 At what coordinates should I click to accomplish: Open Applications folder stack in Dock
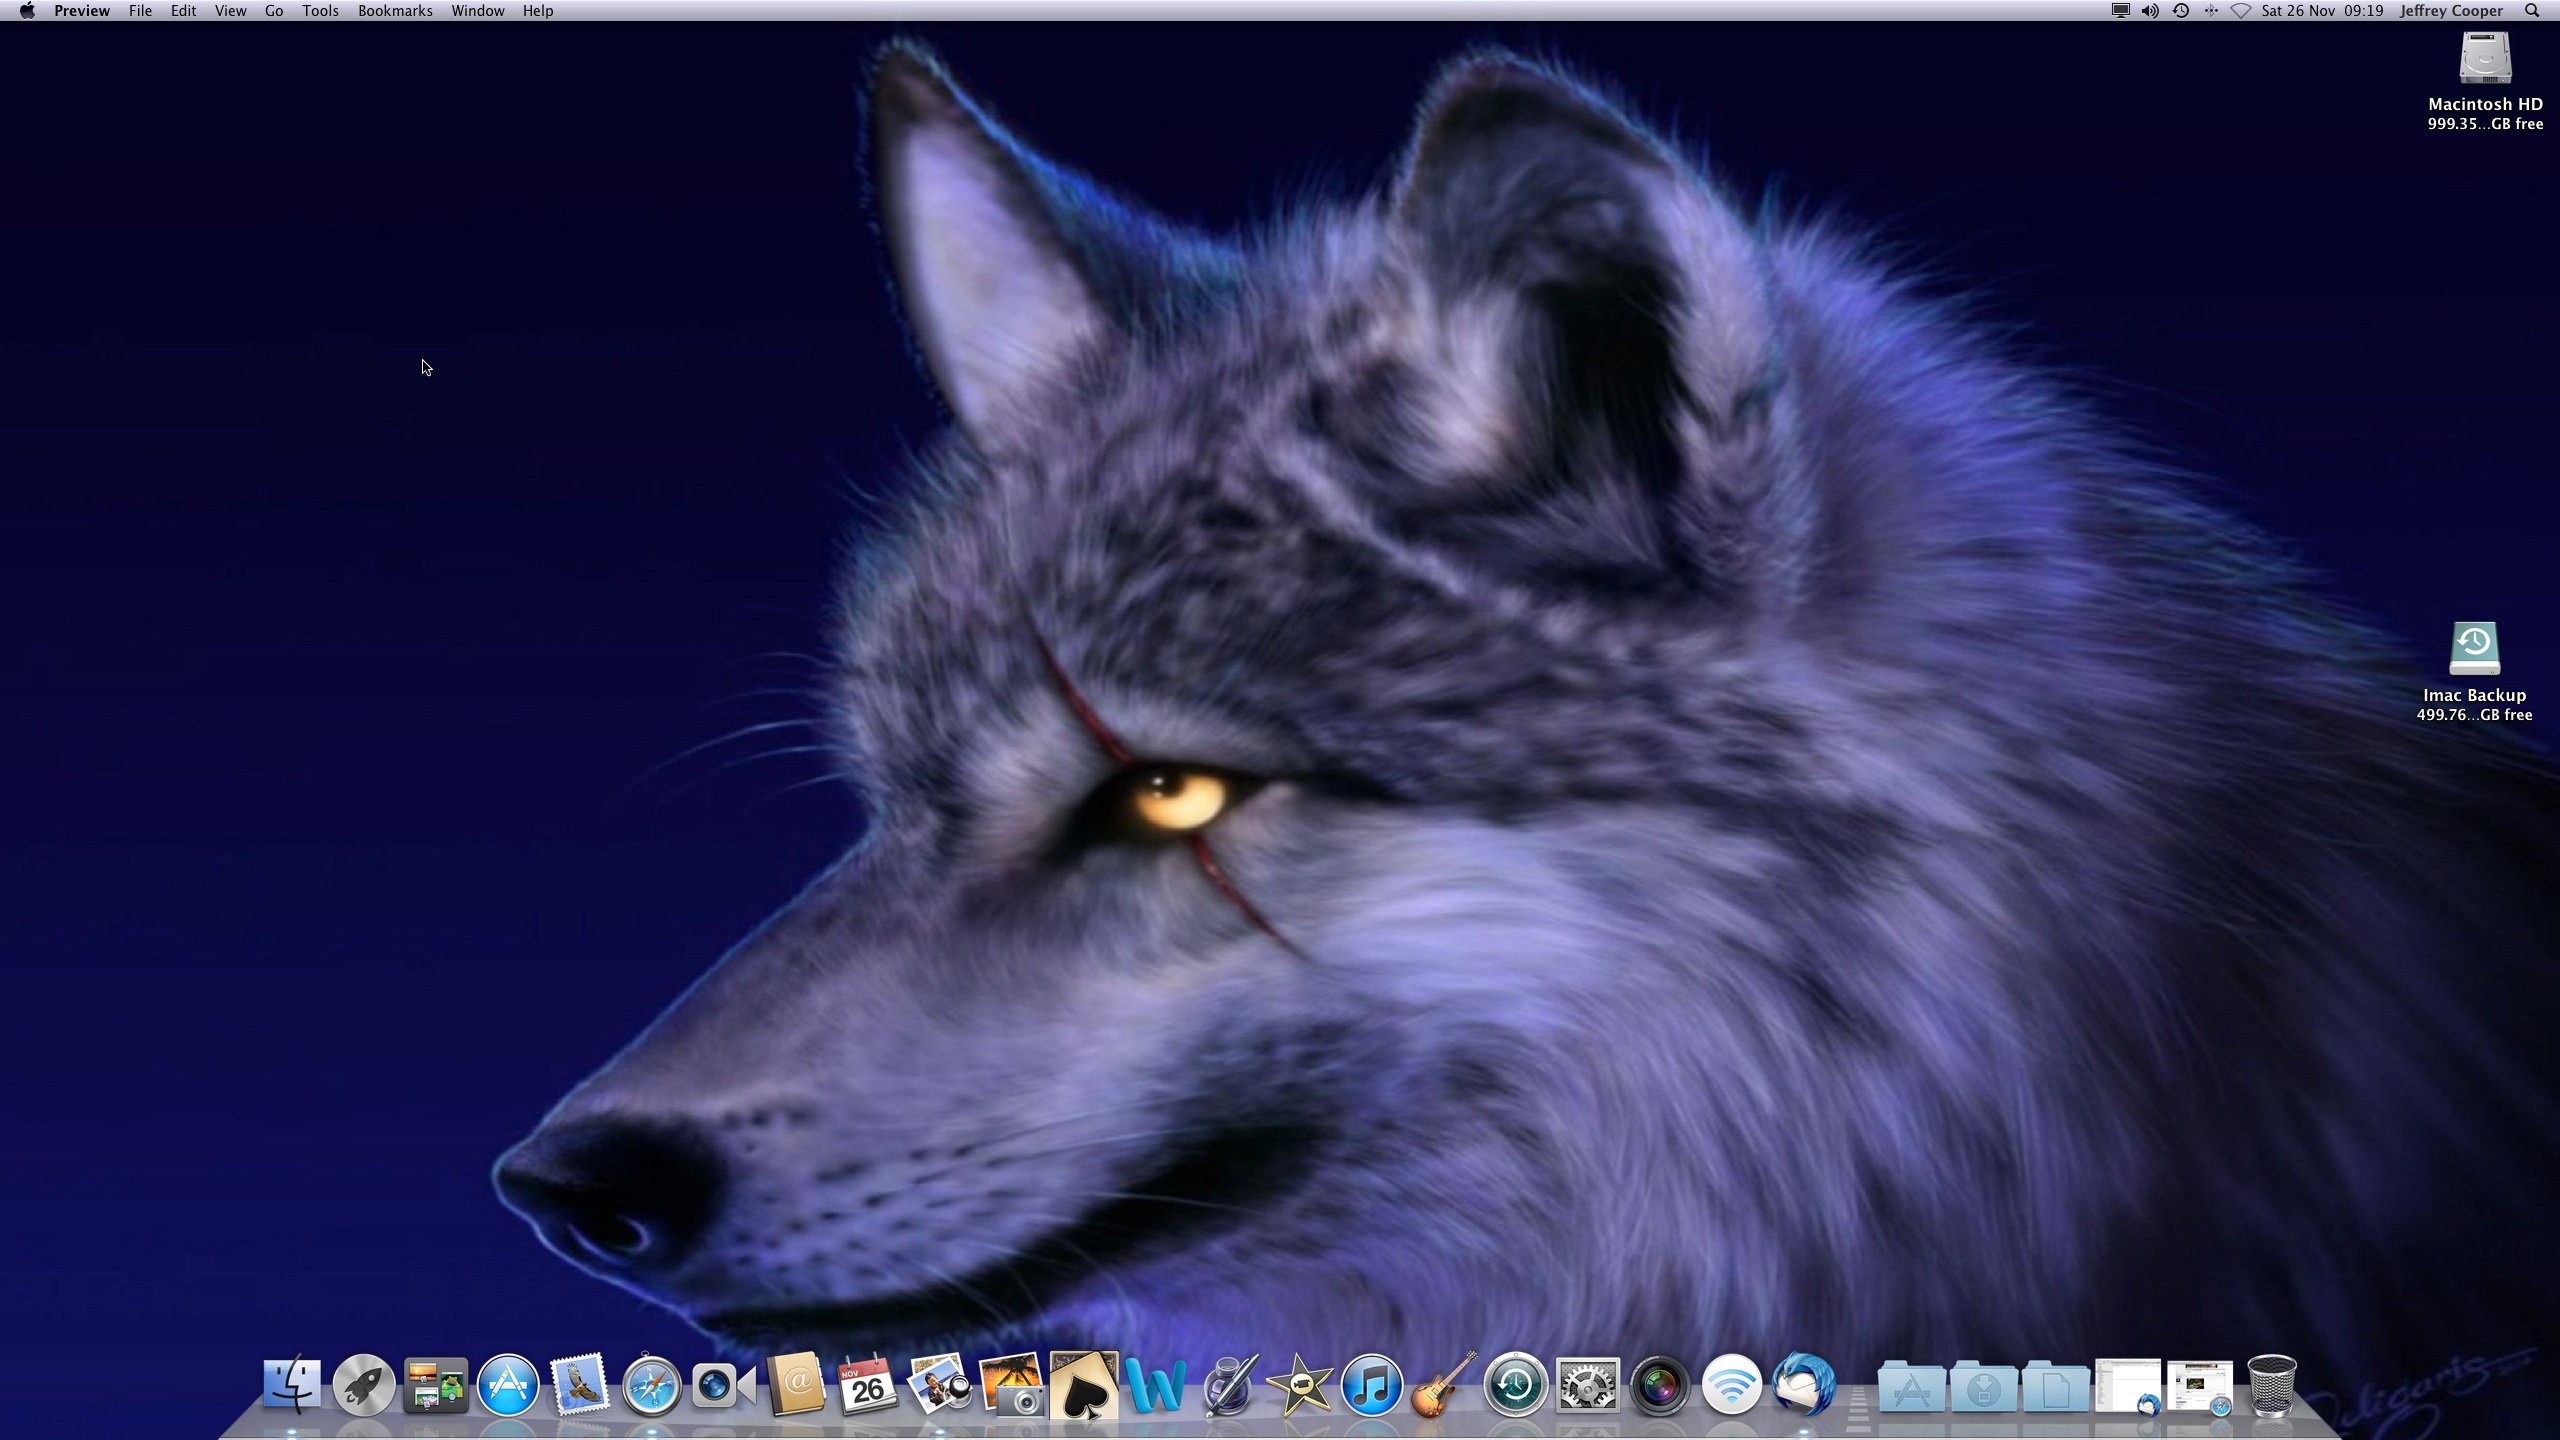pos(1911,1386)
